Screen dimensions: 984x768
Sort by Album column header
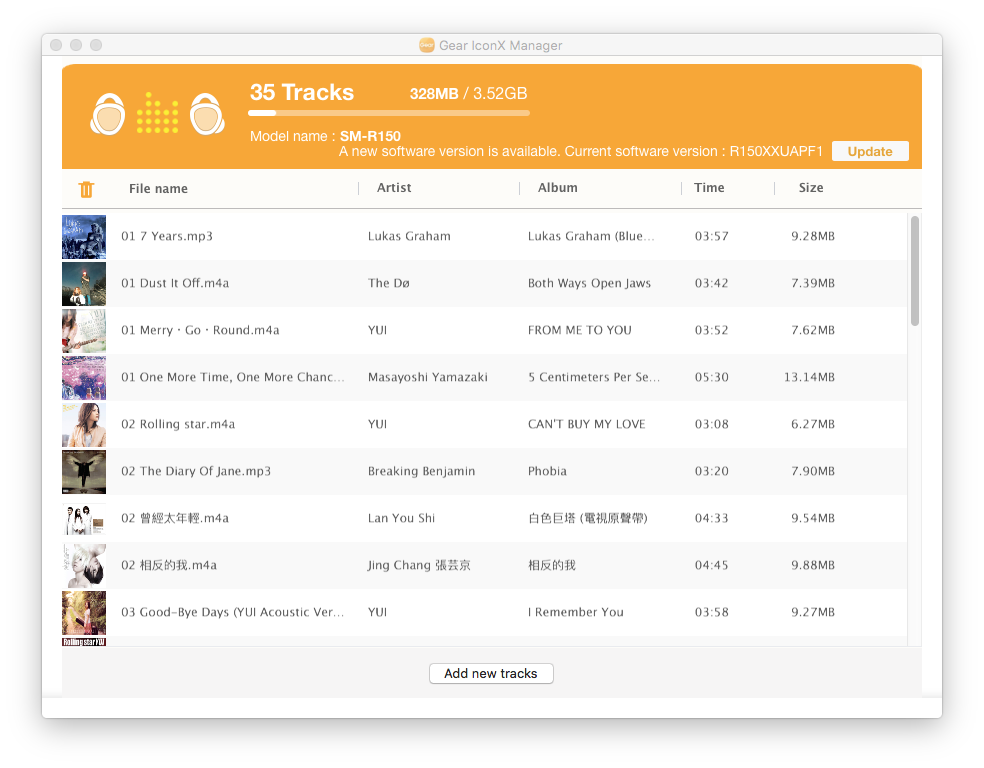click(x=557, y=188)
